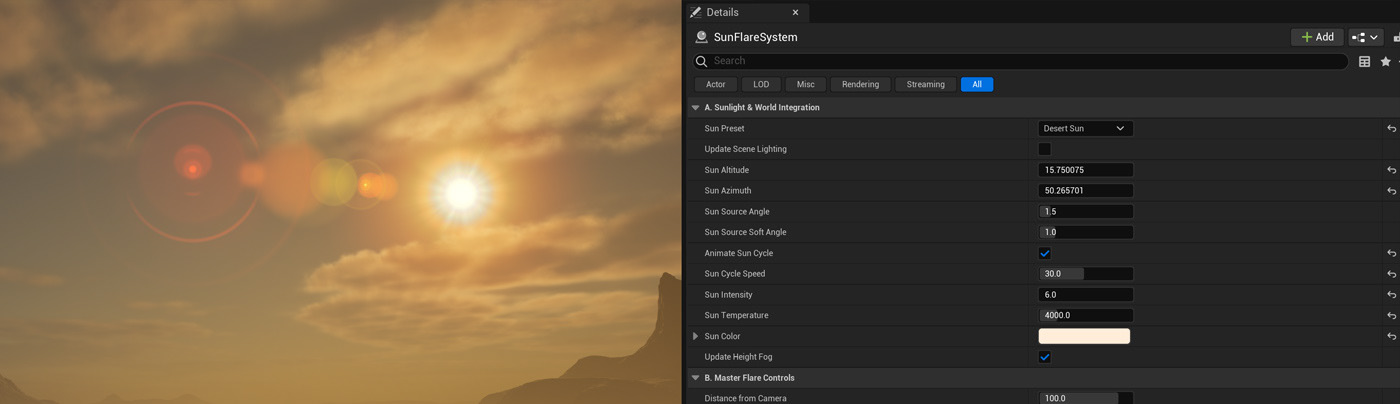Screen dimensions: 1400x404
Task: Reset Sun Cycle Speed to default
Action: pos(1391,274)
